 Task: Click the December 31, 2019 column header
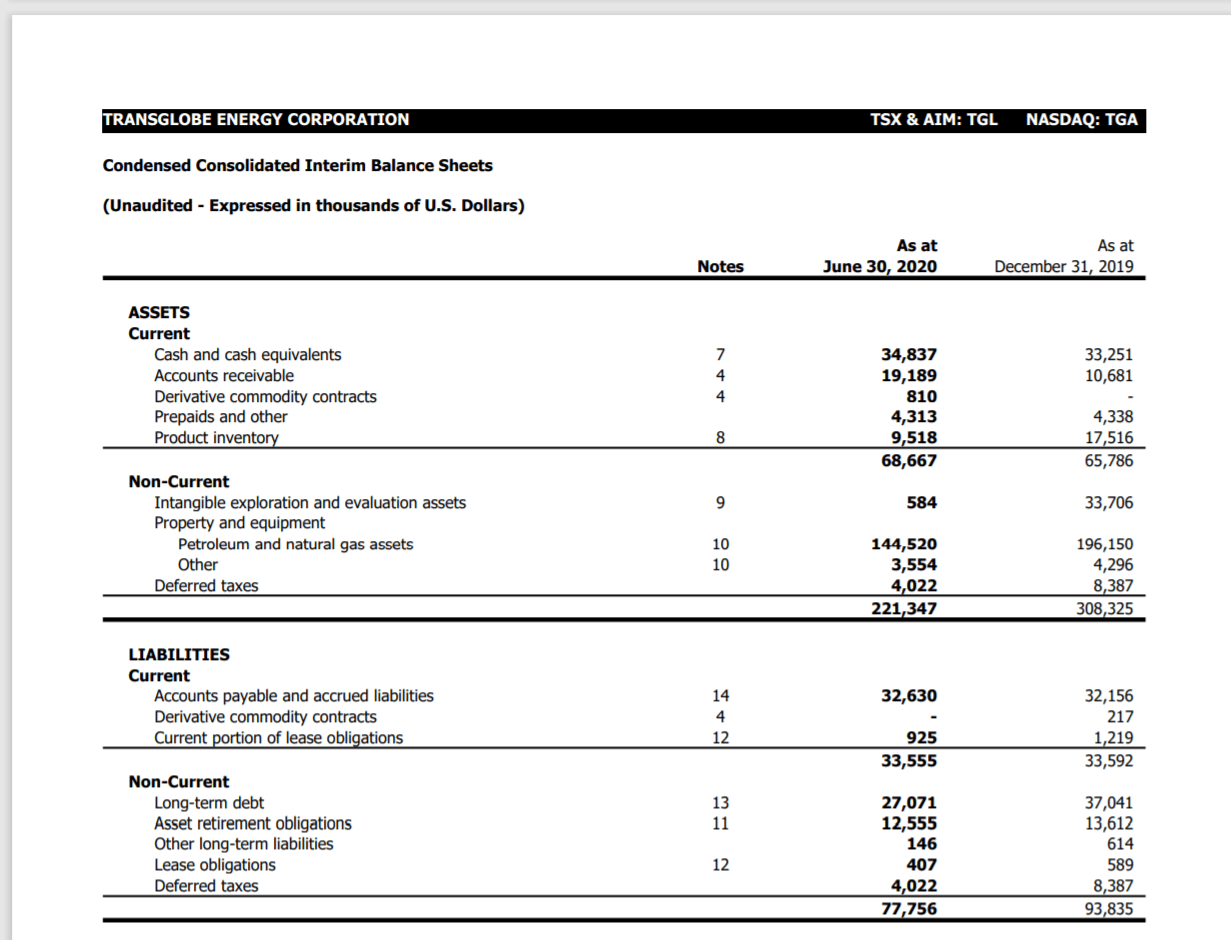[x=1064, y=266]
